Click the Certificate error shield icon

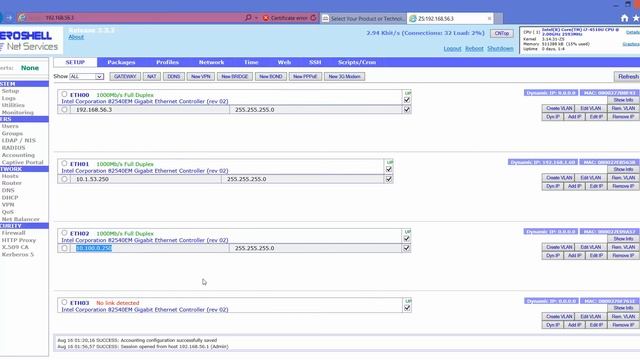tap(266, 18)
